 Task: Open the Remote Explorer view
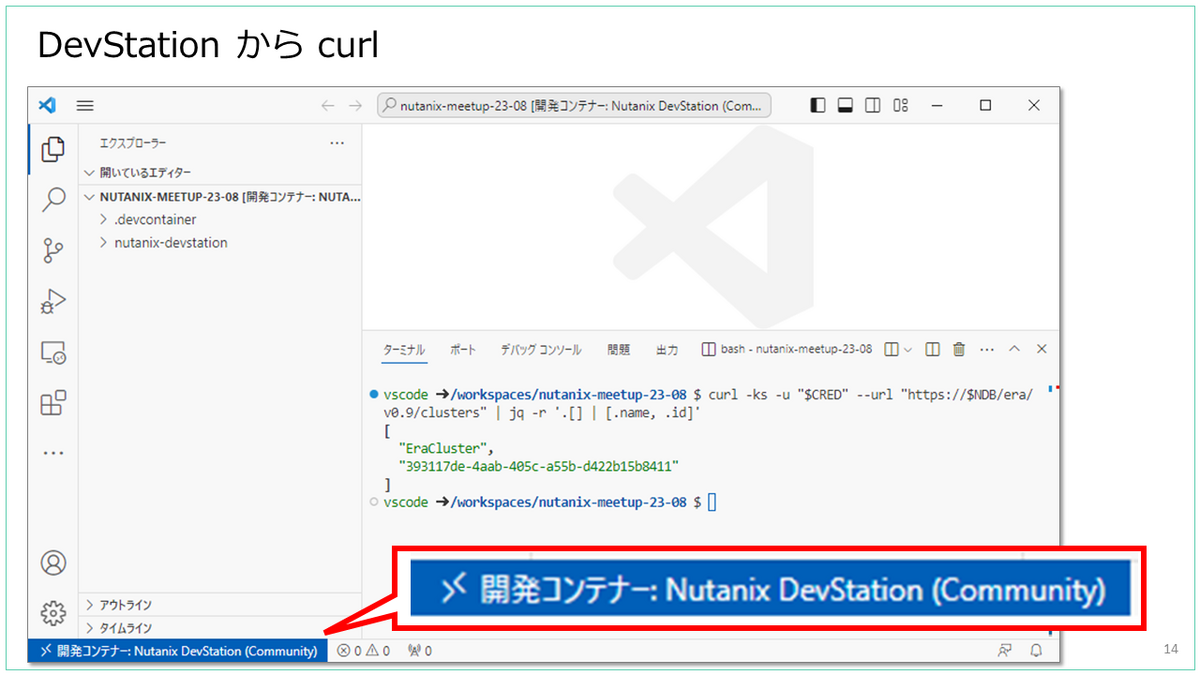point(52,352)
